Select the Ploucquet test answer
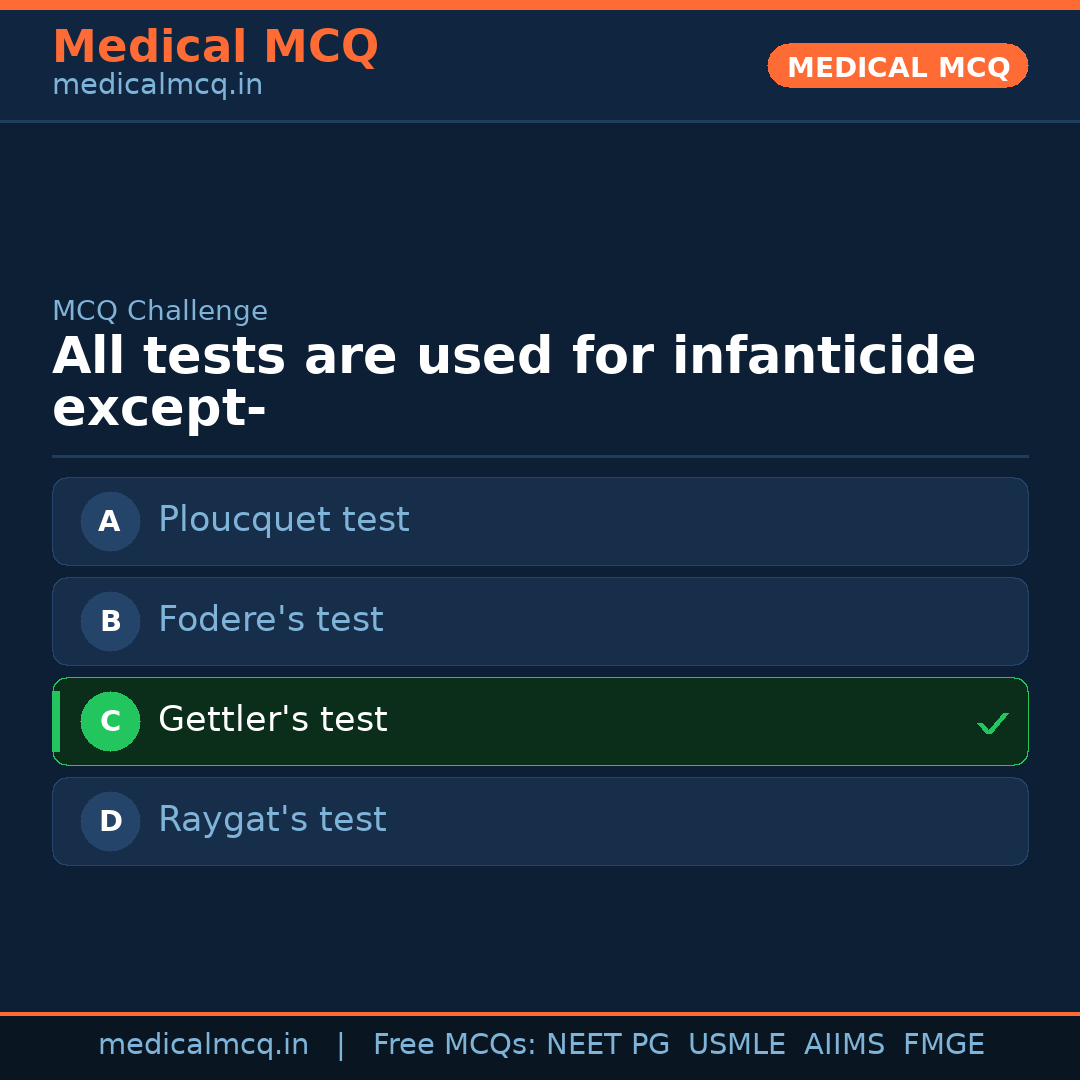 point(284,520)
